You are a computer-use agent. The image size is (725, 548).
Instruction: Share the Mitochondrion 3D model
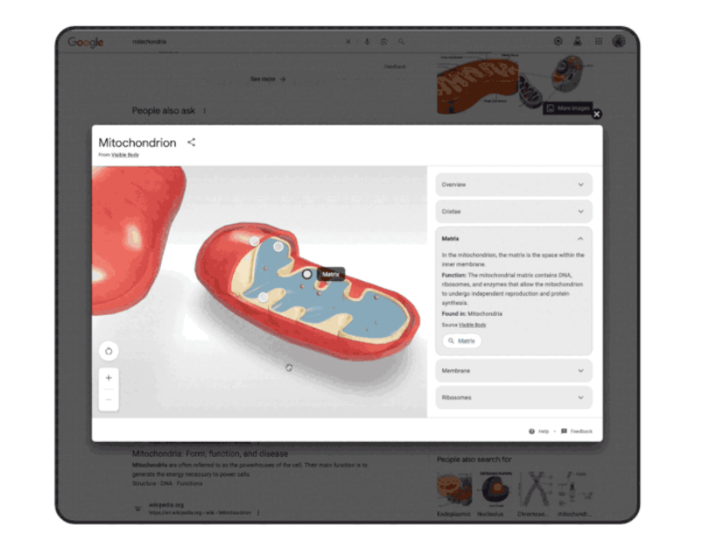(x=191, y=142)
